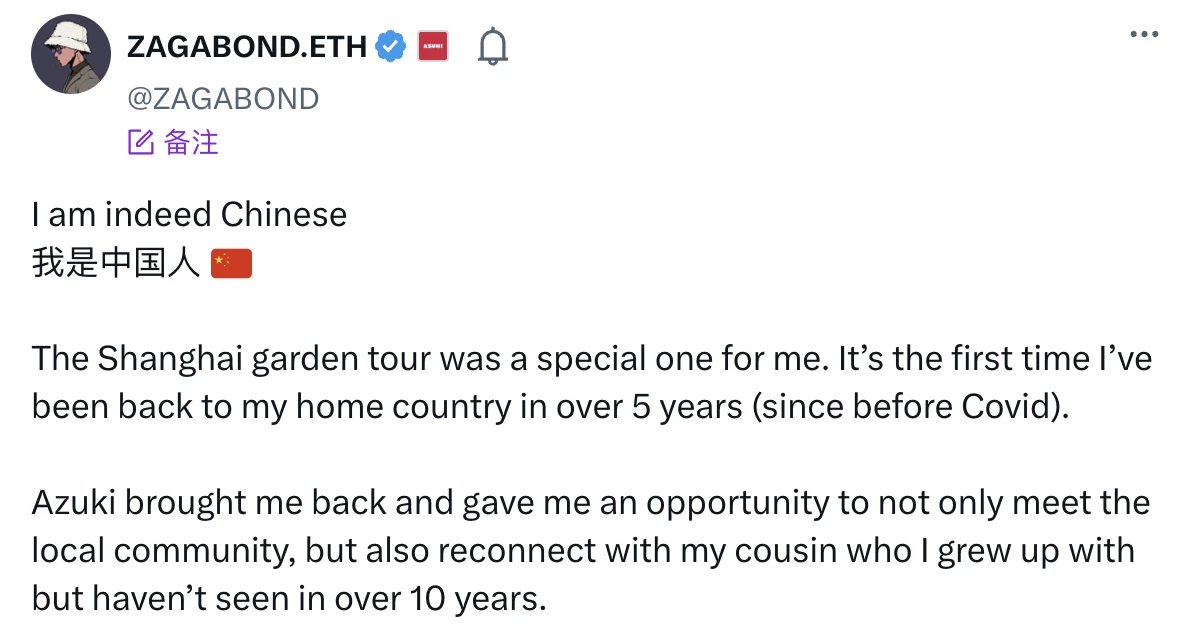Click the purple pencil note-edit icon
The image size is (1194, 634).
tap(140, 143)
